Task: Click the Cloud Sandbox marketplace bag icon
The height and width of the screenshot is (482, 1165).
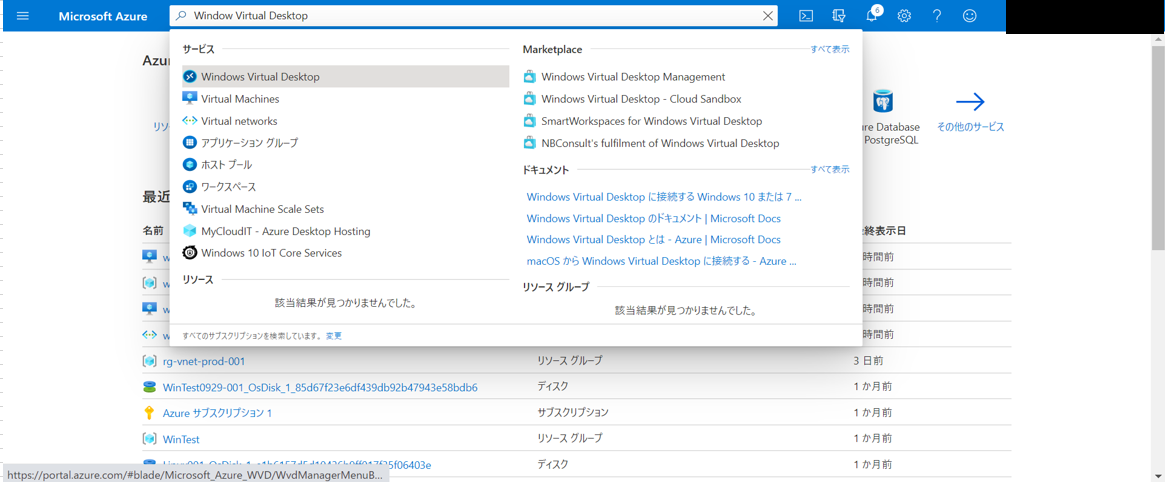Action: [530, 99]
